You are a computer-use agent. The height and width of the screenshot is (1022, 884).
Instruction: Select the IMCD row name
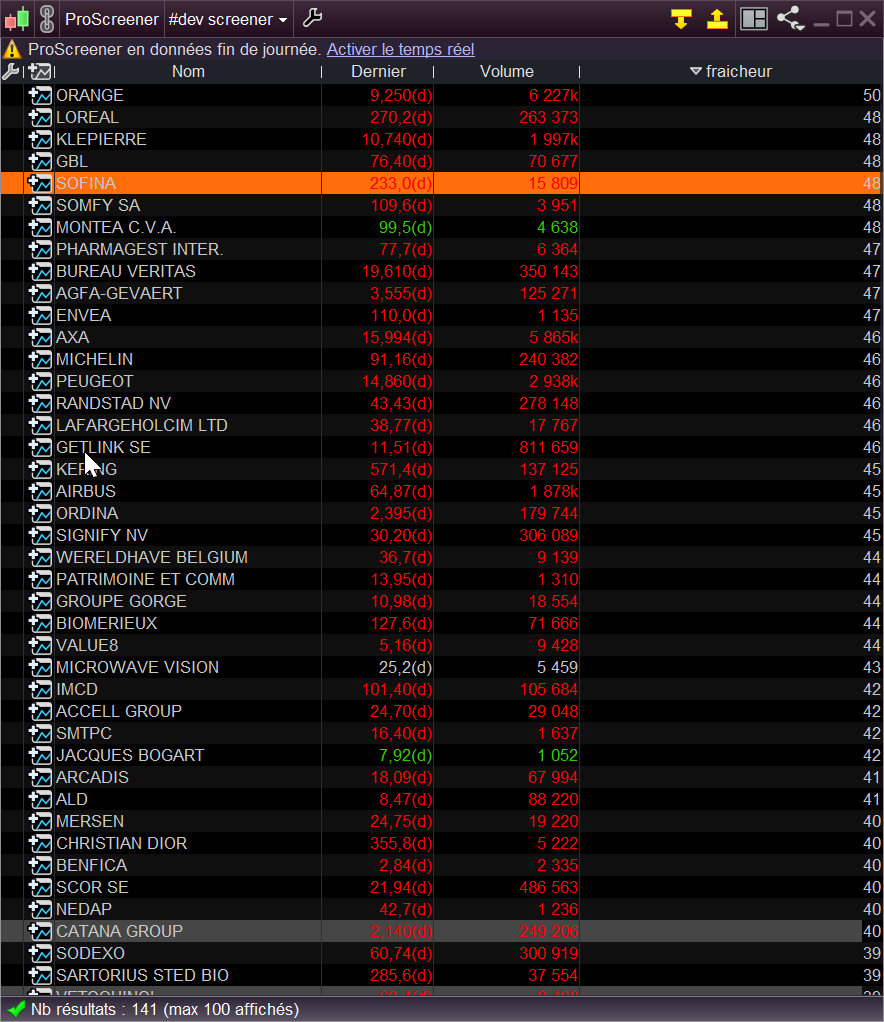coord(77,690)
